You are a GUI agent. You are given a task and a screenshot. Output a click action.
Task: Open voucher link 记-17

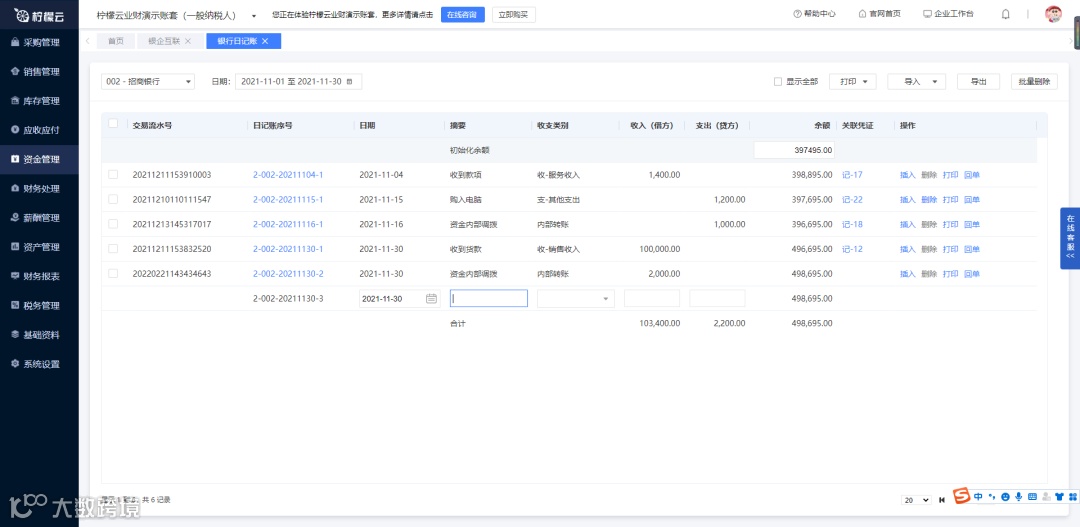click(852, 175)
